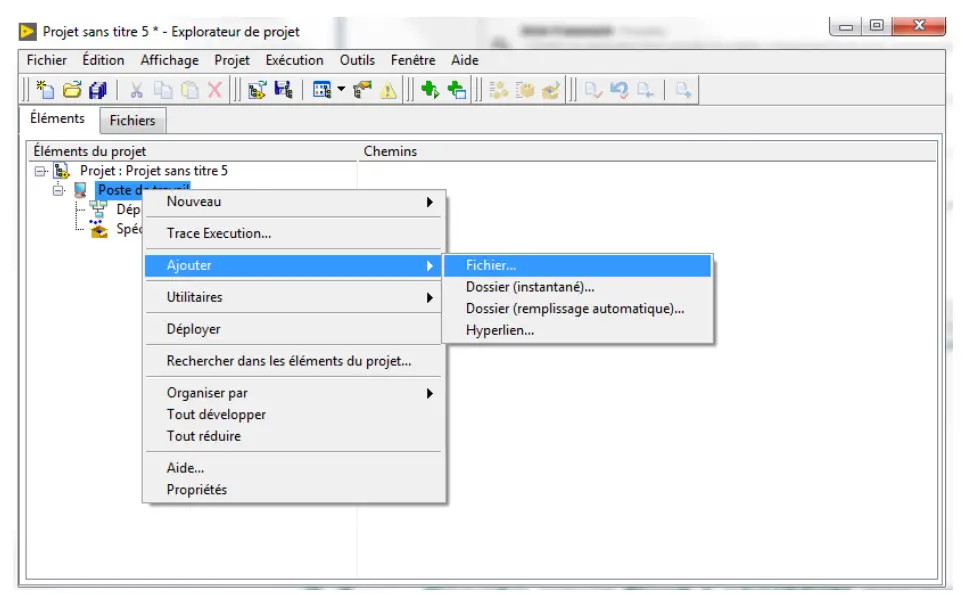Expand the Nouveau submenu

point(294,201)
